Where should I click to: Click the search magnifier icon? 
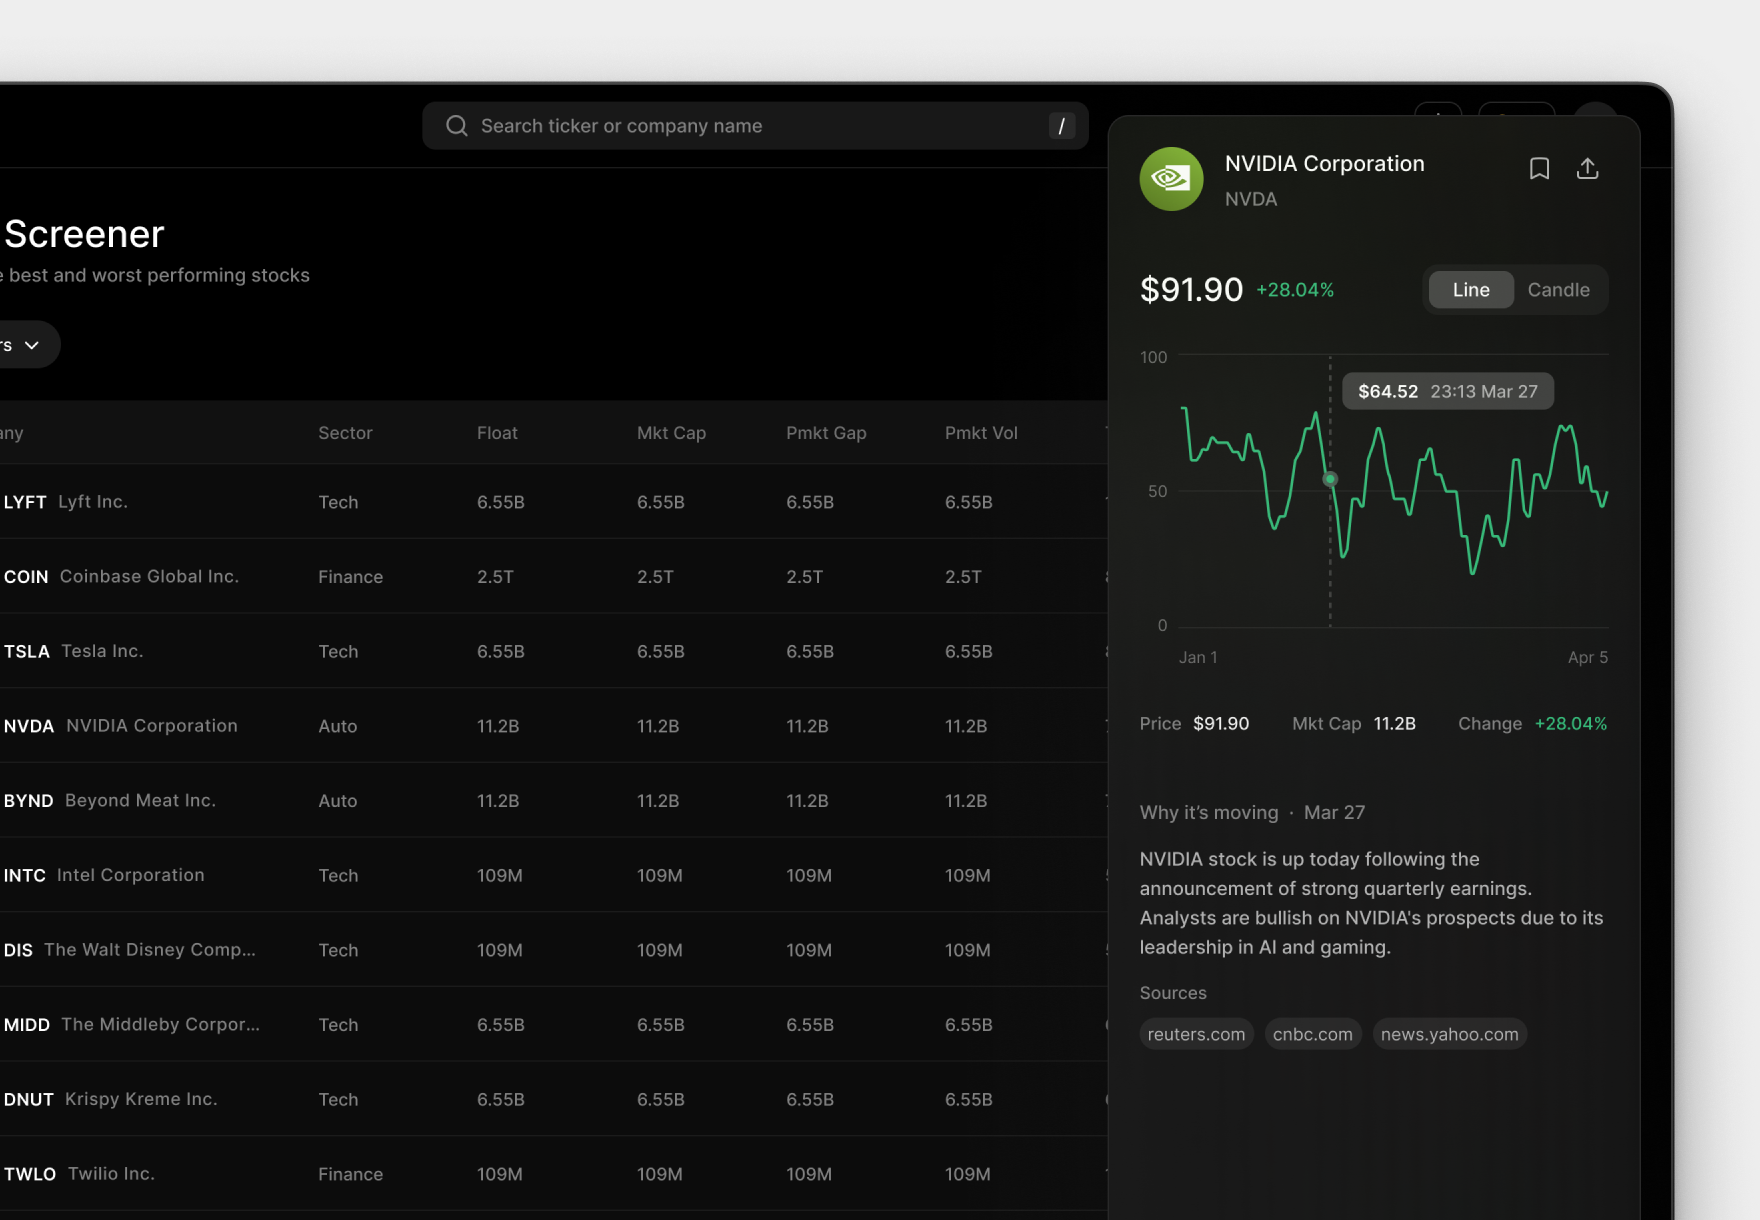tap(457, 125)
